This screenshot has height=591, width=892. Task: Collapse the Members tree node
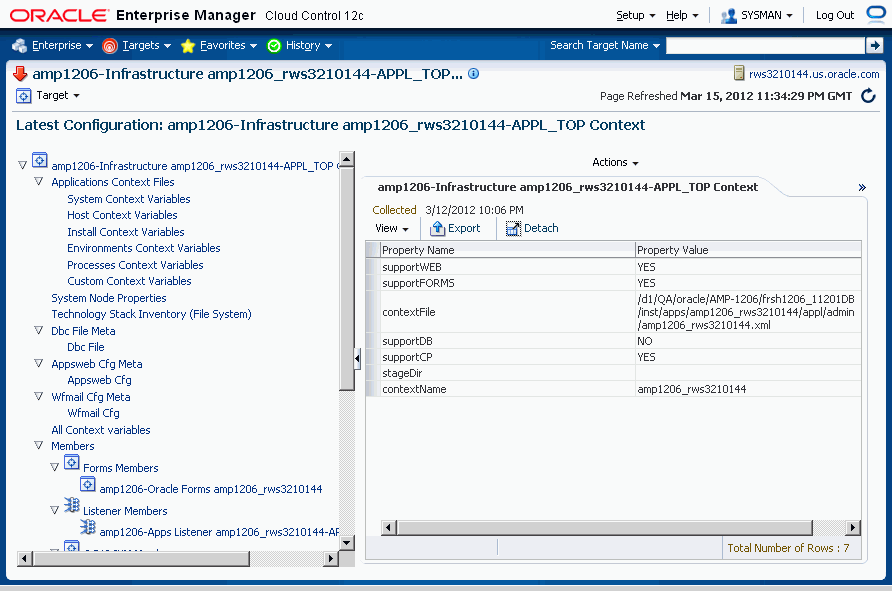[38, 445]
